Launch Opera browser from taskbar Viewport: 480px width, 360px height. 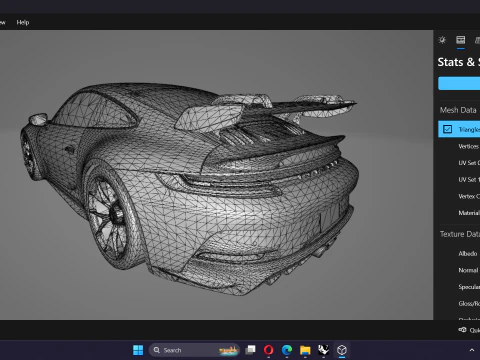click(x=269, y=350)
